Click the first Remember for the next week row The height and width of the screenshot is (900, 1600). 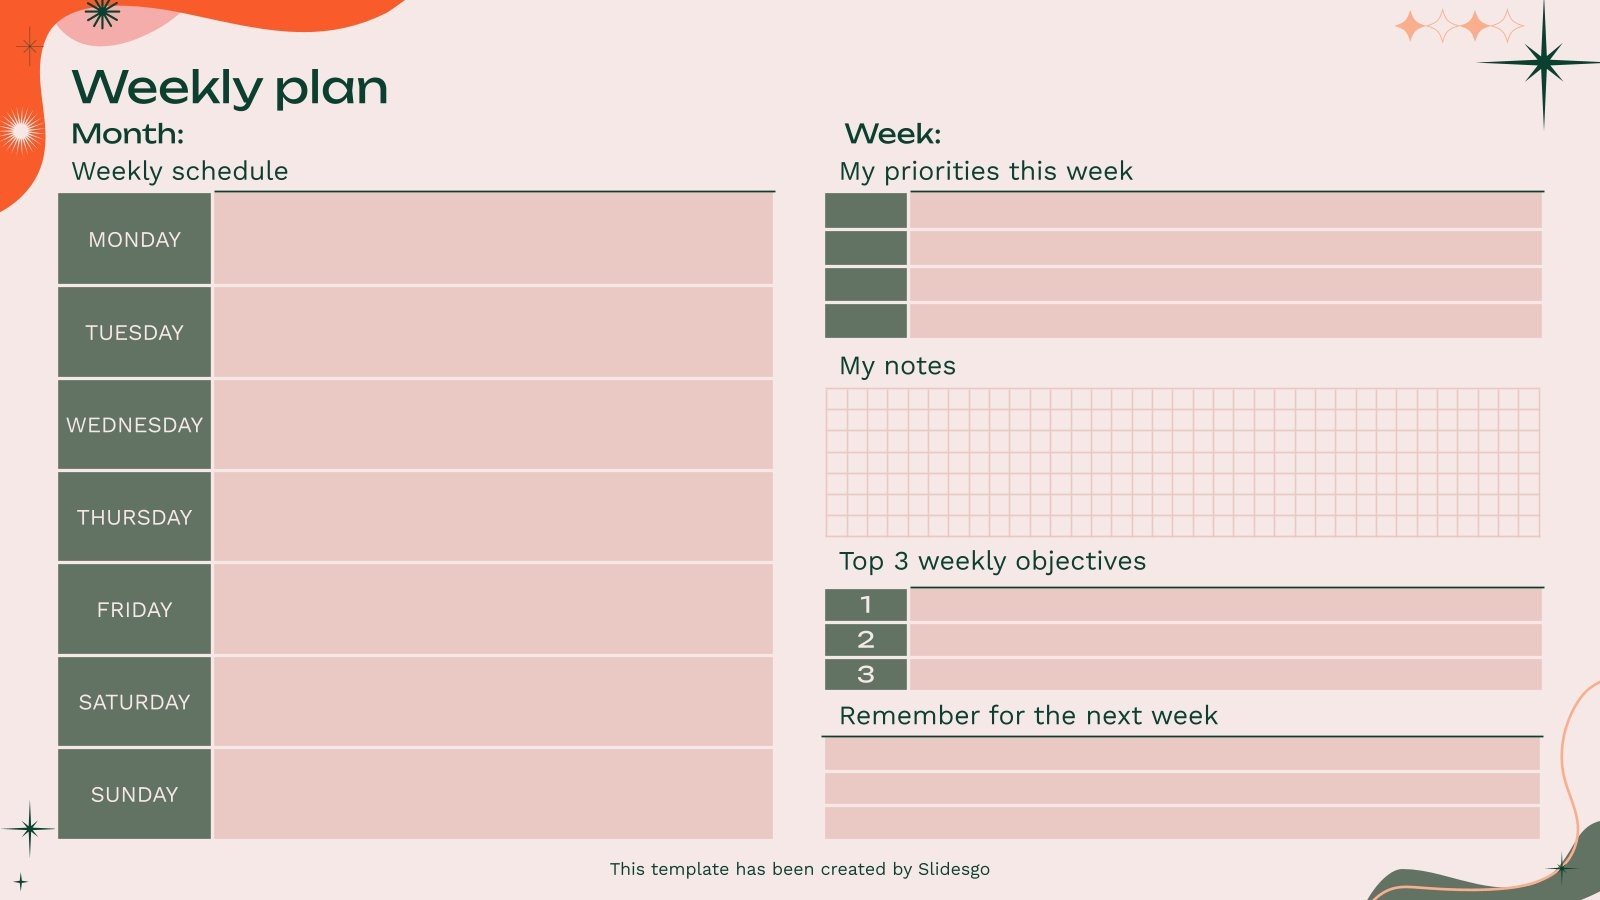tap(1182, 755)
